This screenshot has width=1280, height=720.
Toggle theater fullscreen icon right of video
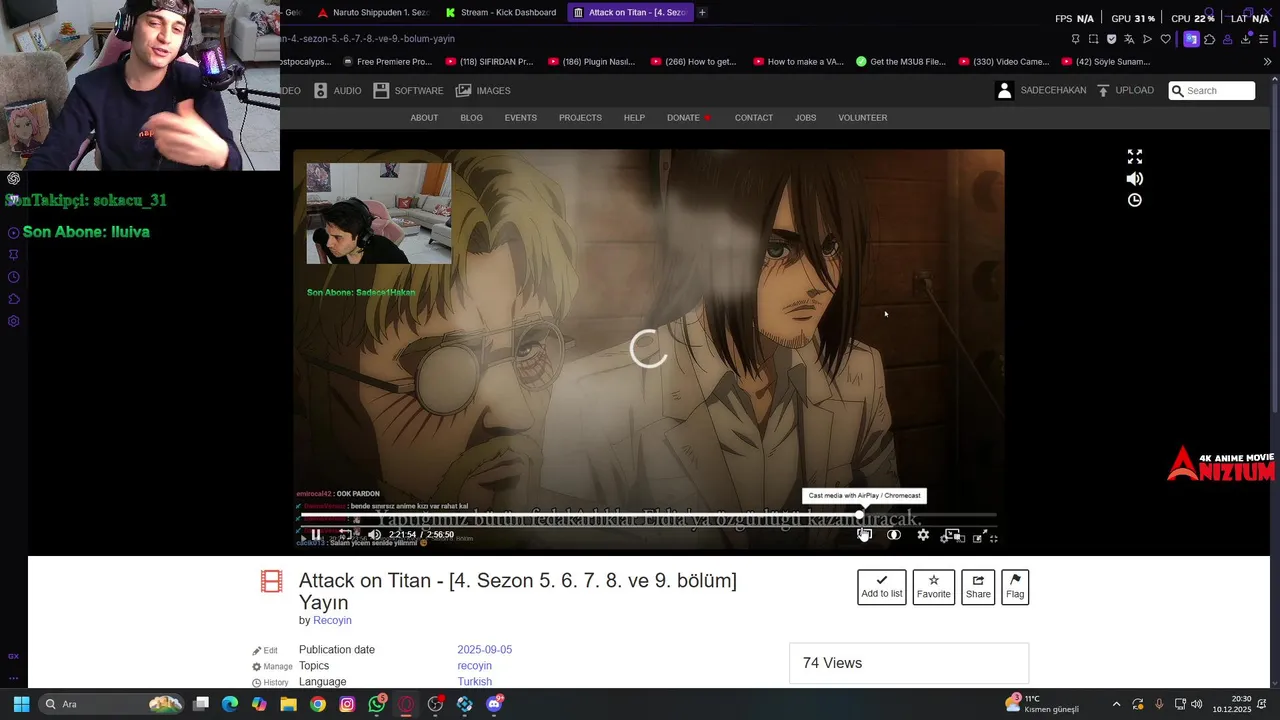[1135, 157]
